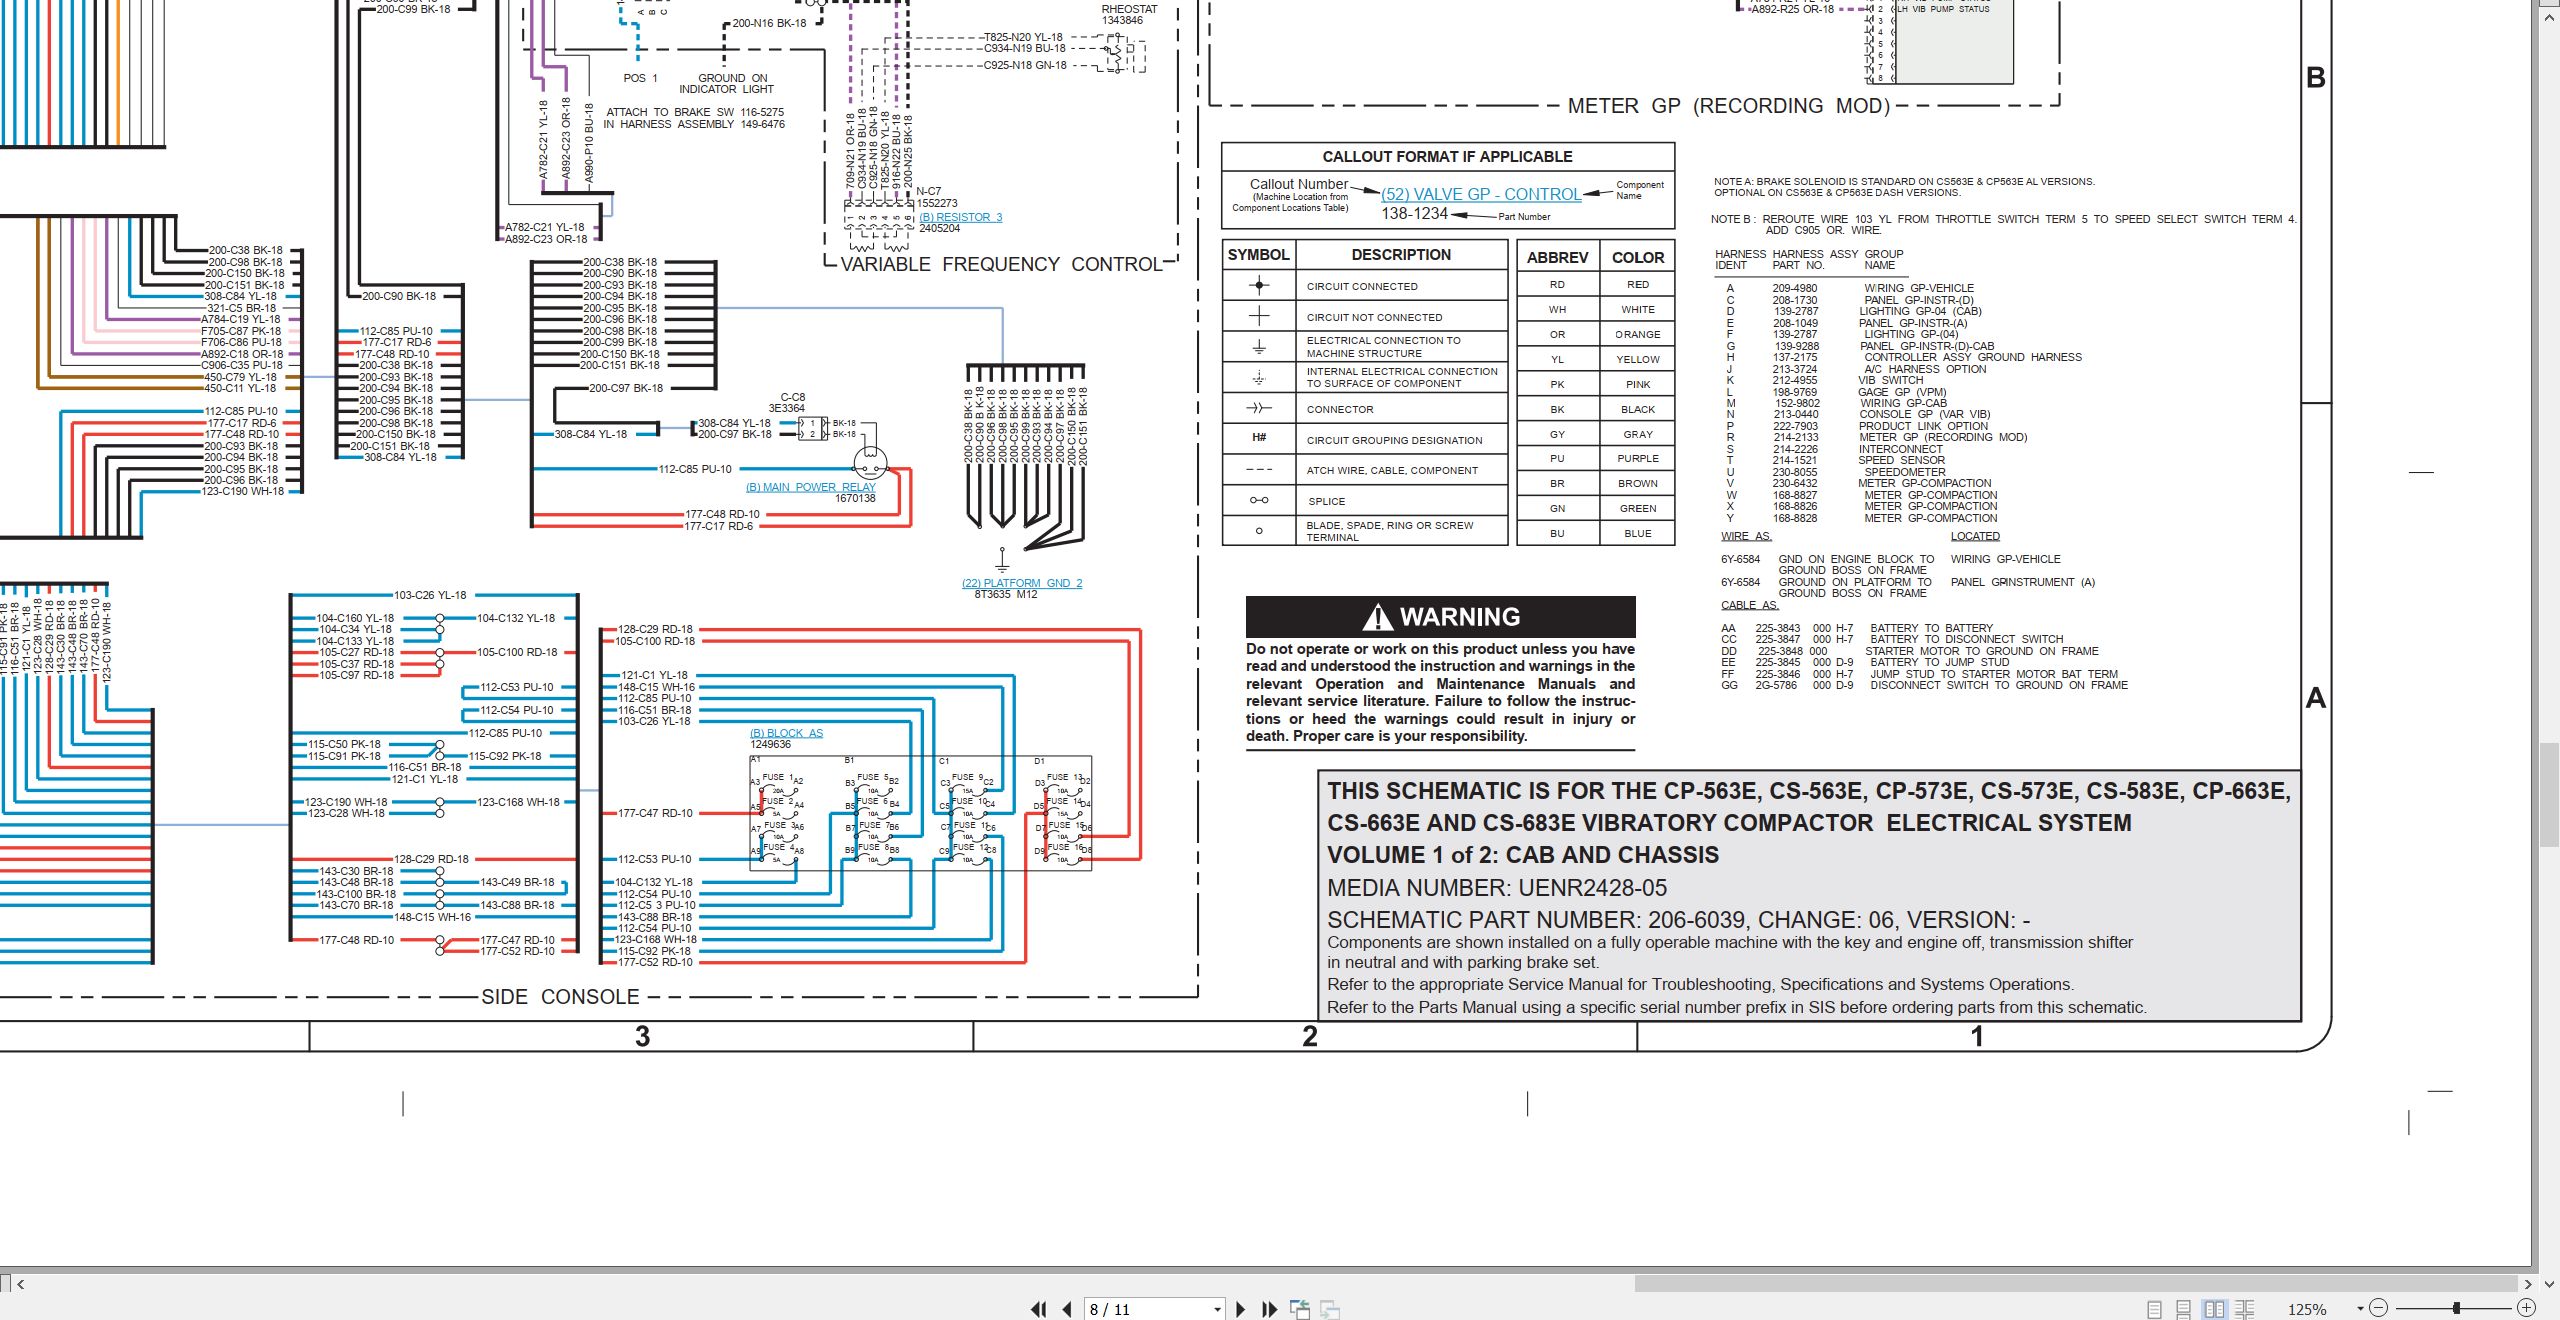
Task: Open the (22) PLATFORM GND 2 link
Action: pos(1022,583)
